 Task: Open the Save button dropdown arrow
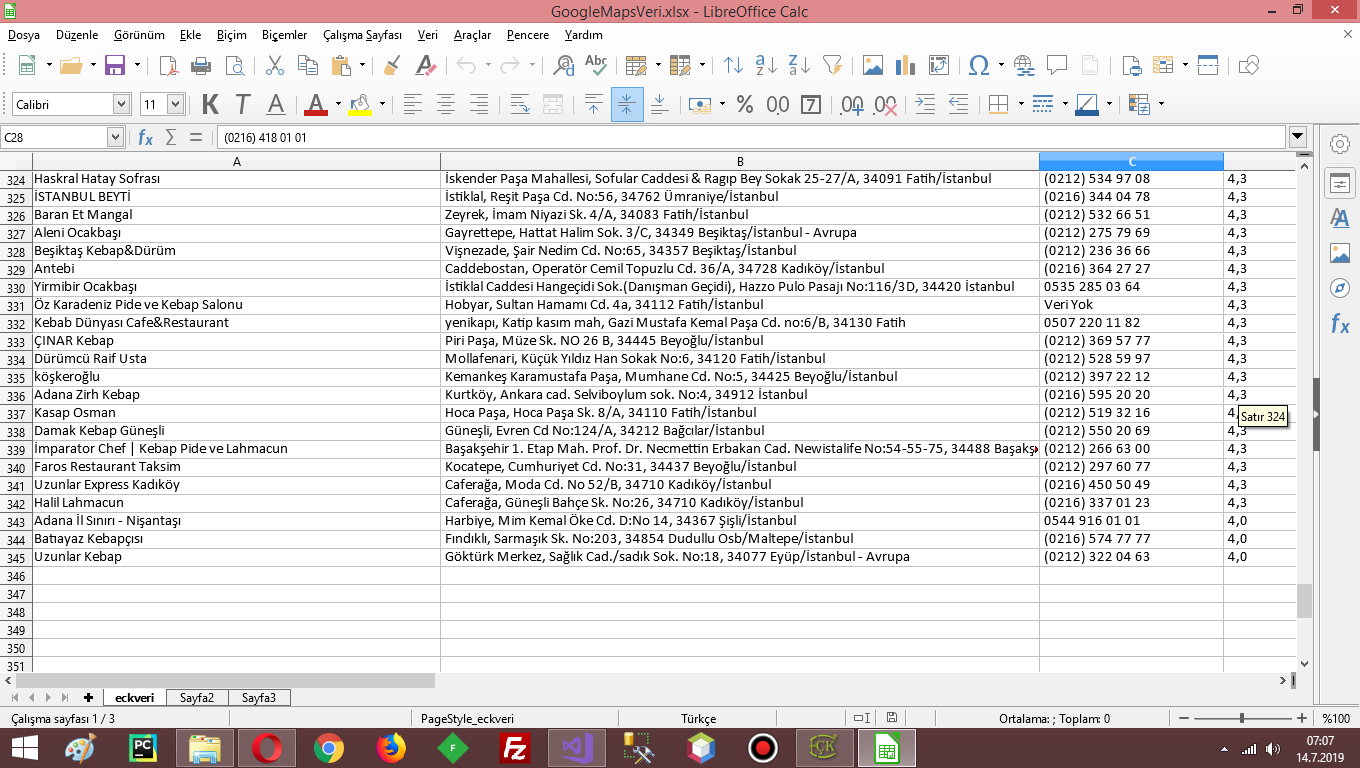click(137, 66)
